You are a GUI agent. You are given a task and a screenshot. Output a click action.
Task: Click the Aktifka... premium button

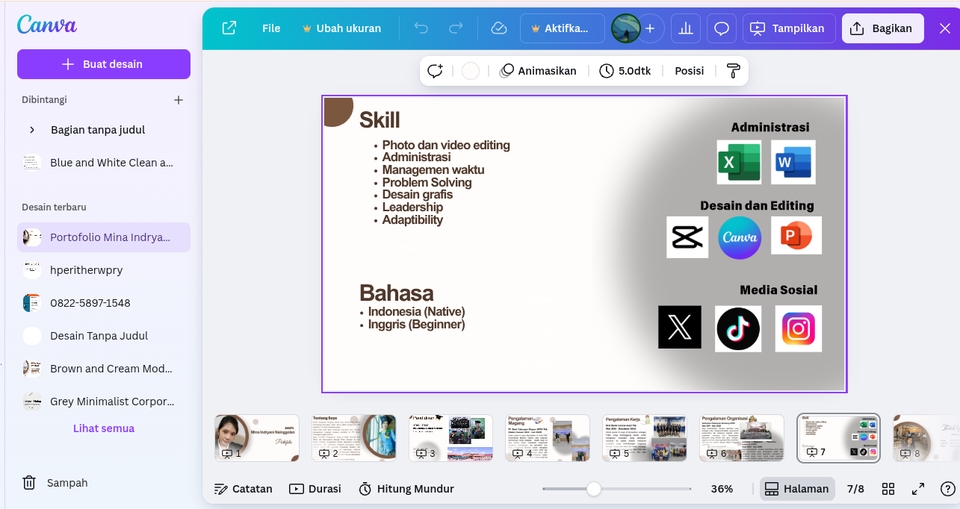562,28
